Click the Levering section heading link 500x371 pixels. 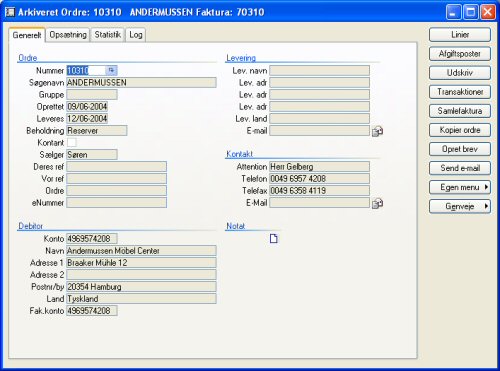(241, 58)
